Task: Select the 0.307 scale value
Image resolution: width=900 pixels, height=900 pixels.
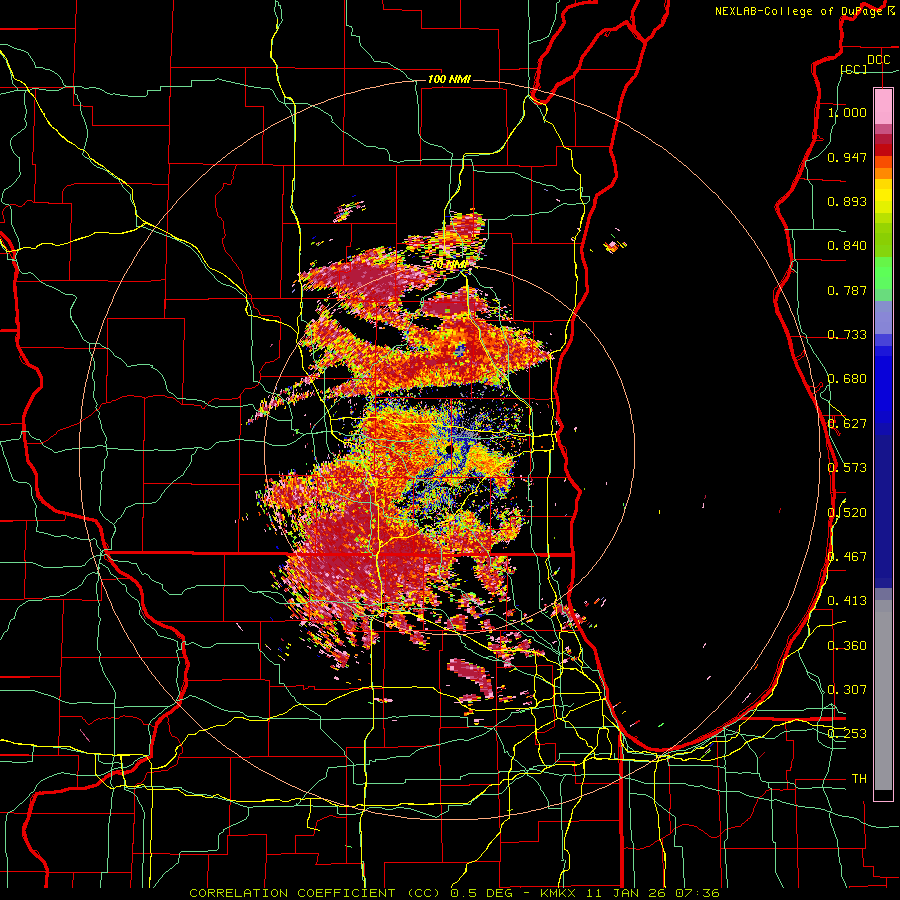Action: pyautogui.click(x=847, y=690)
